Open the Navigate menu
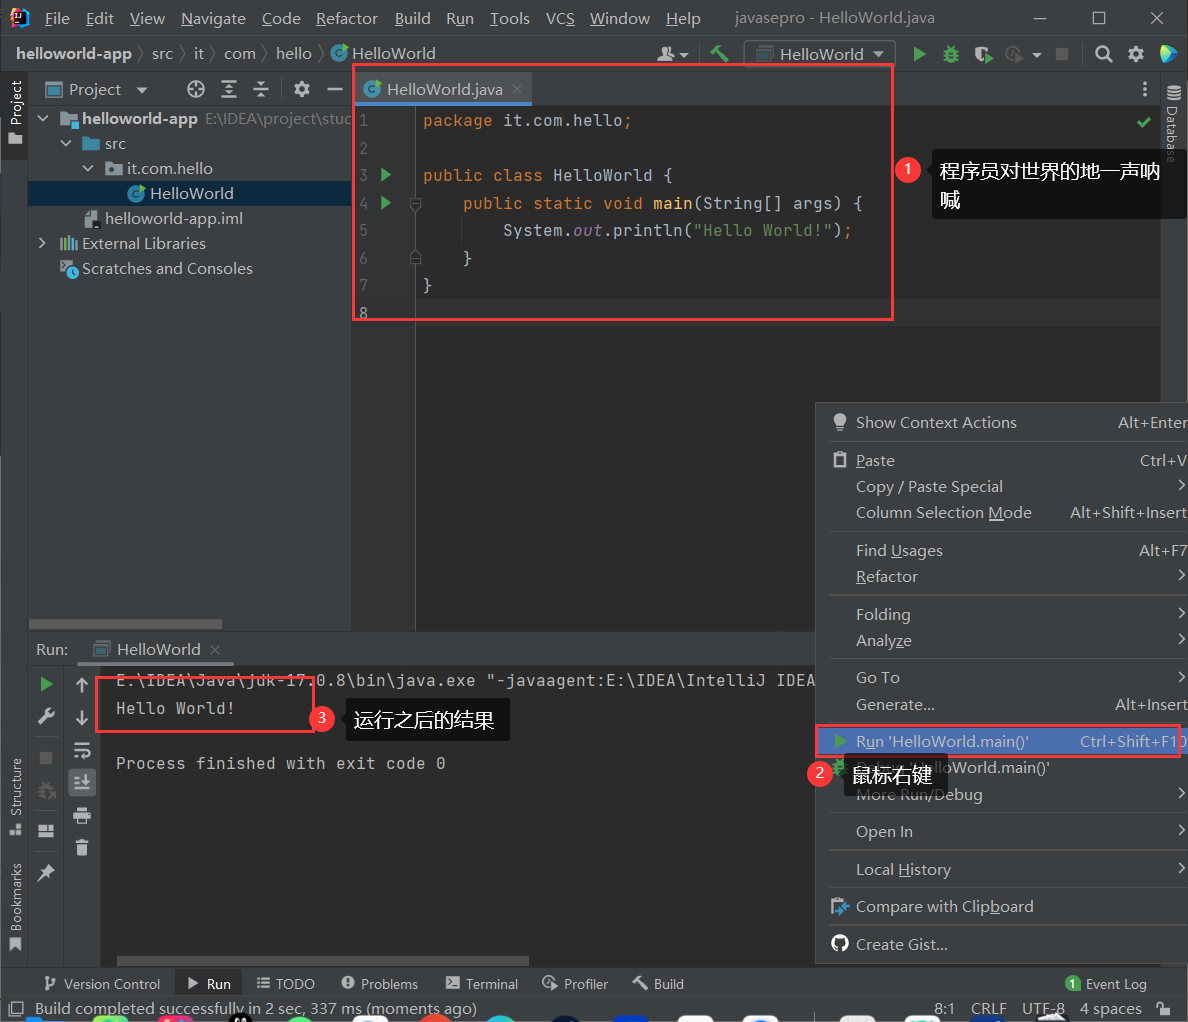This screenshot has width=1188, height=1022. click(x=213, y=18)
